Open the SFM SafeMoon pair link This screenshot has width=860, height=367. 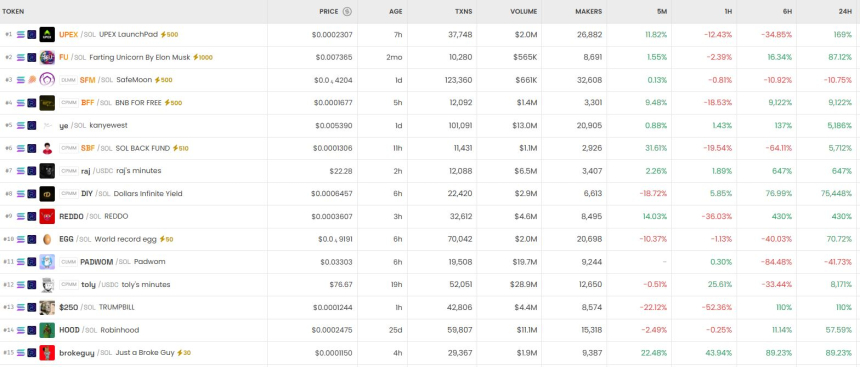[x=87, y=80]
